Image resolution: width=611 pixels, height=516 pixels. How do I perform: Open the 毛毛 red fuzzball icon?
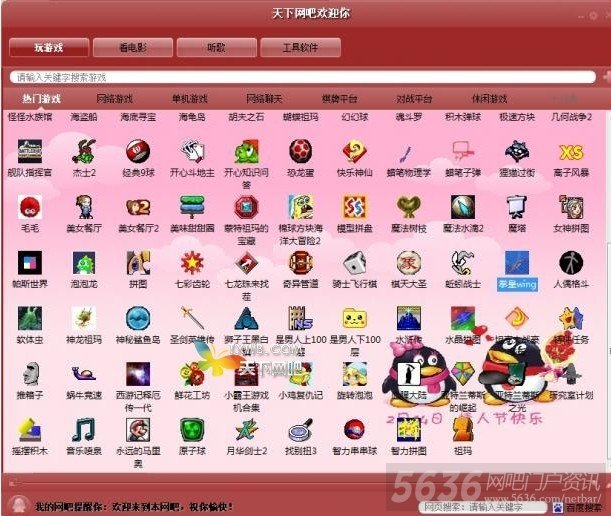(x=30, y=207)
